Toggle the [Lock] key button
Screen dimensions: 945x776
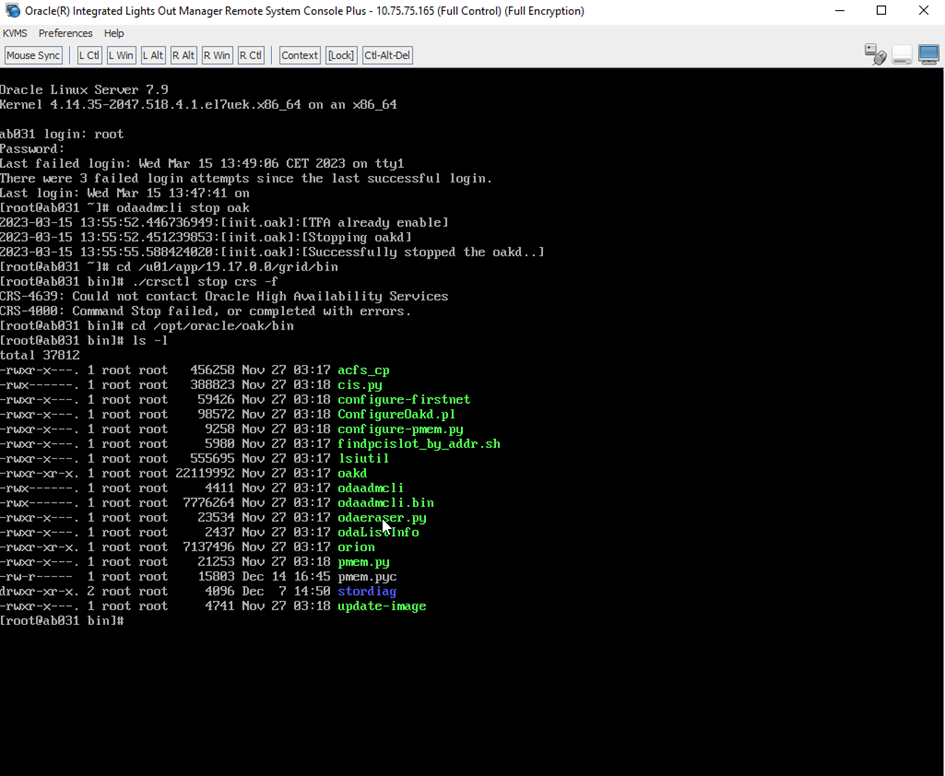click(341, 56)
